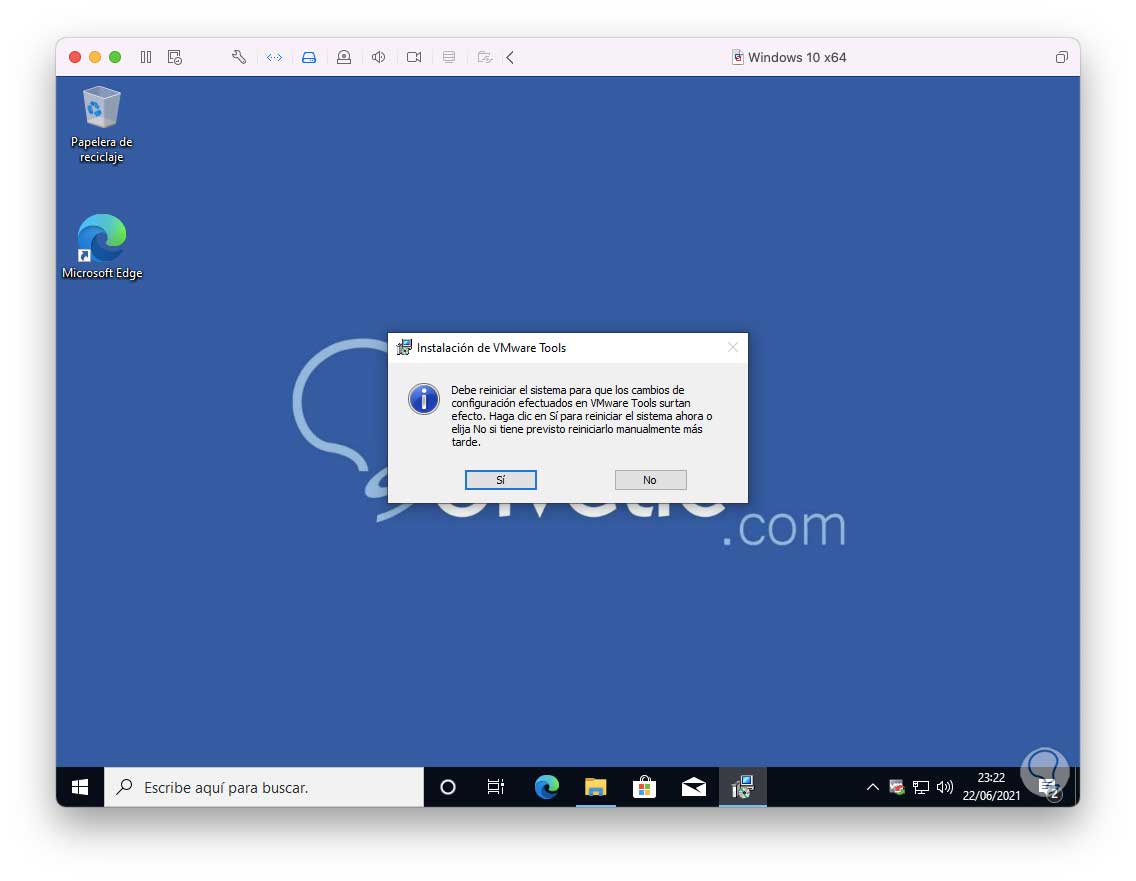Click the green macOS zoom button
1136x881 pixels.
point(115,57)
